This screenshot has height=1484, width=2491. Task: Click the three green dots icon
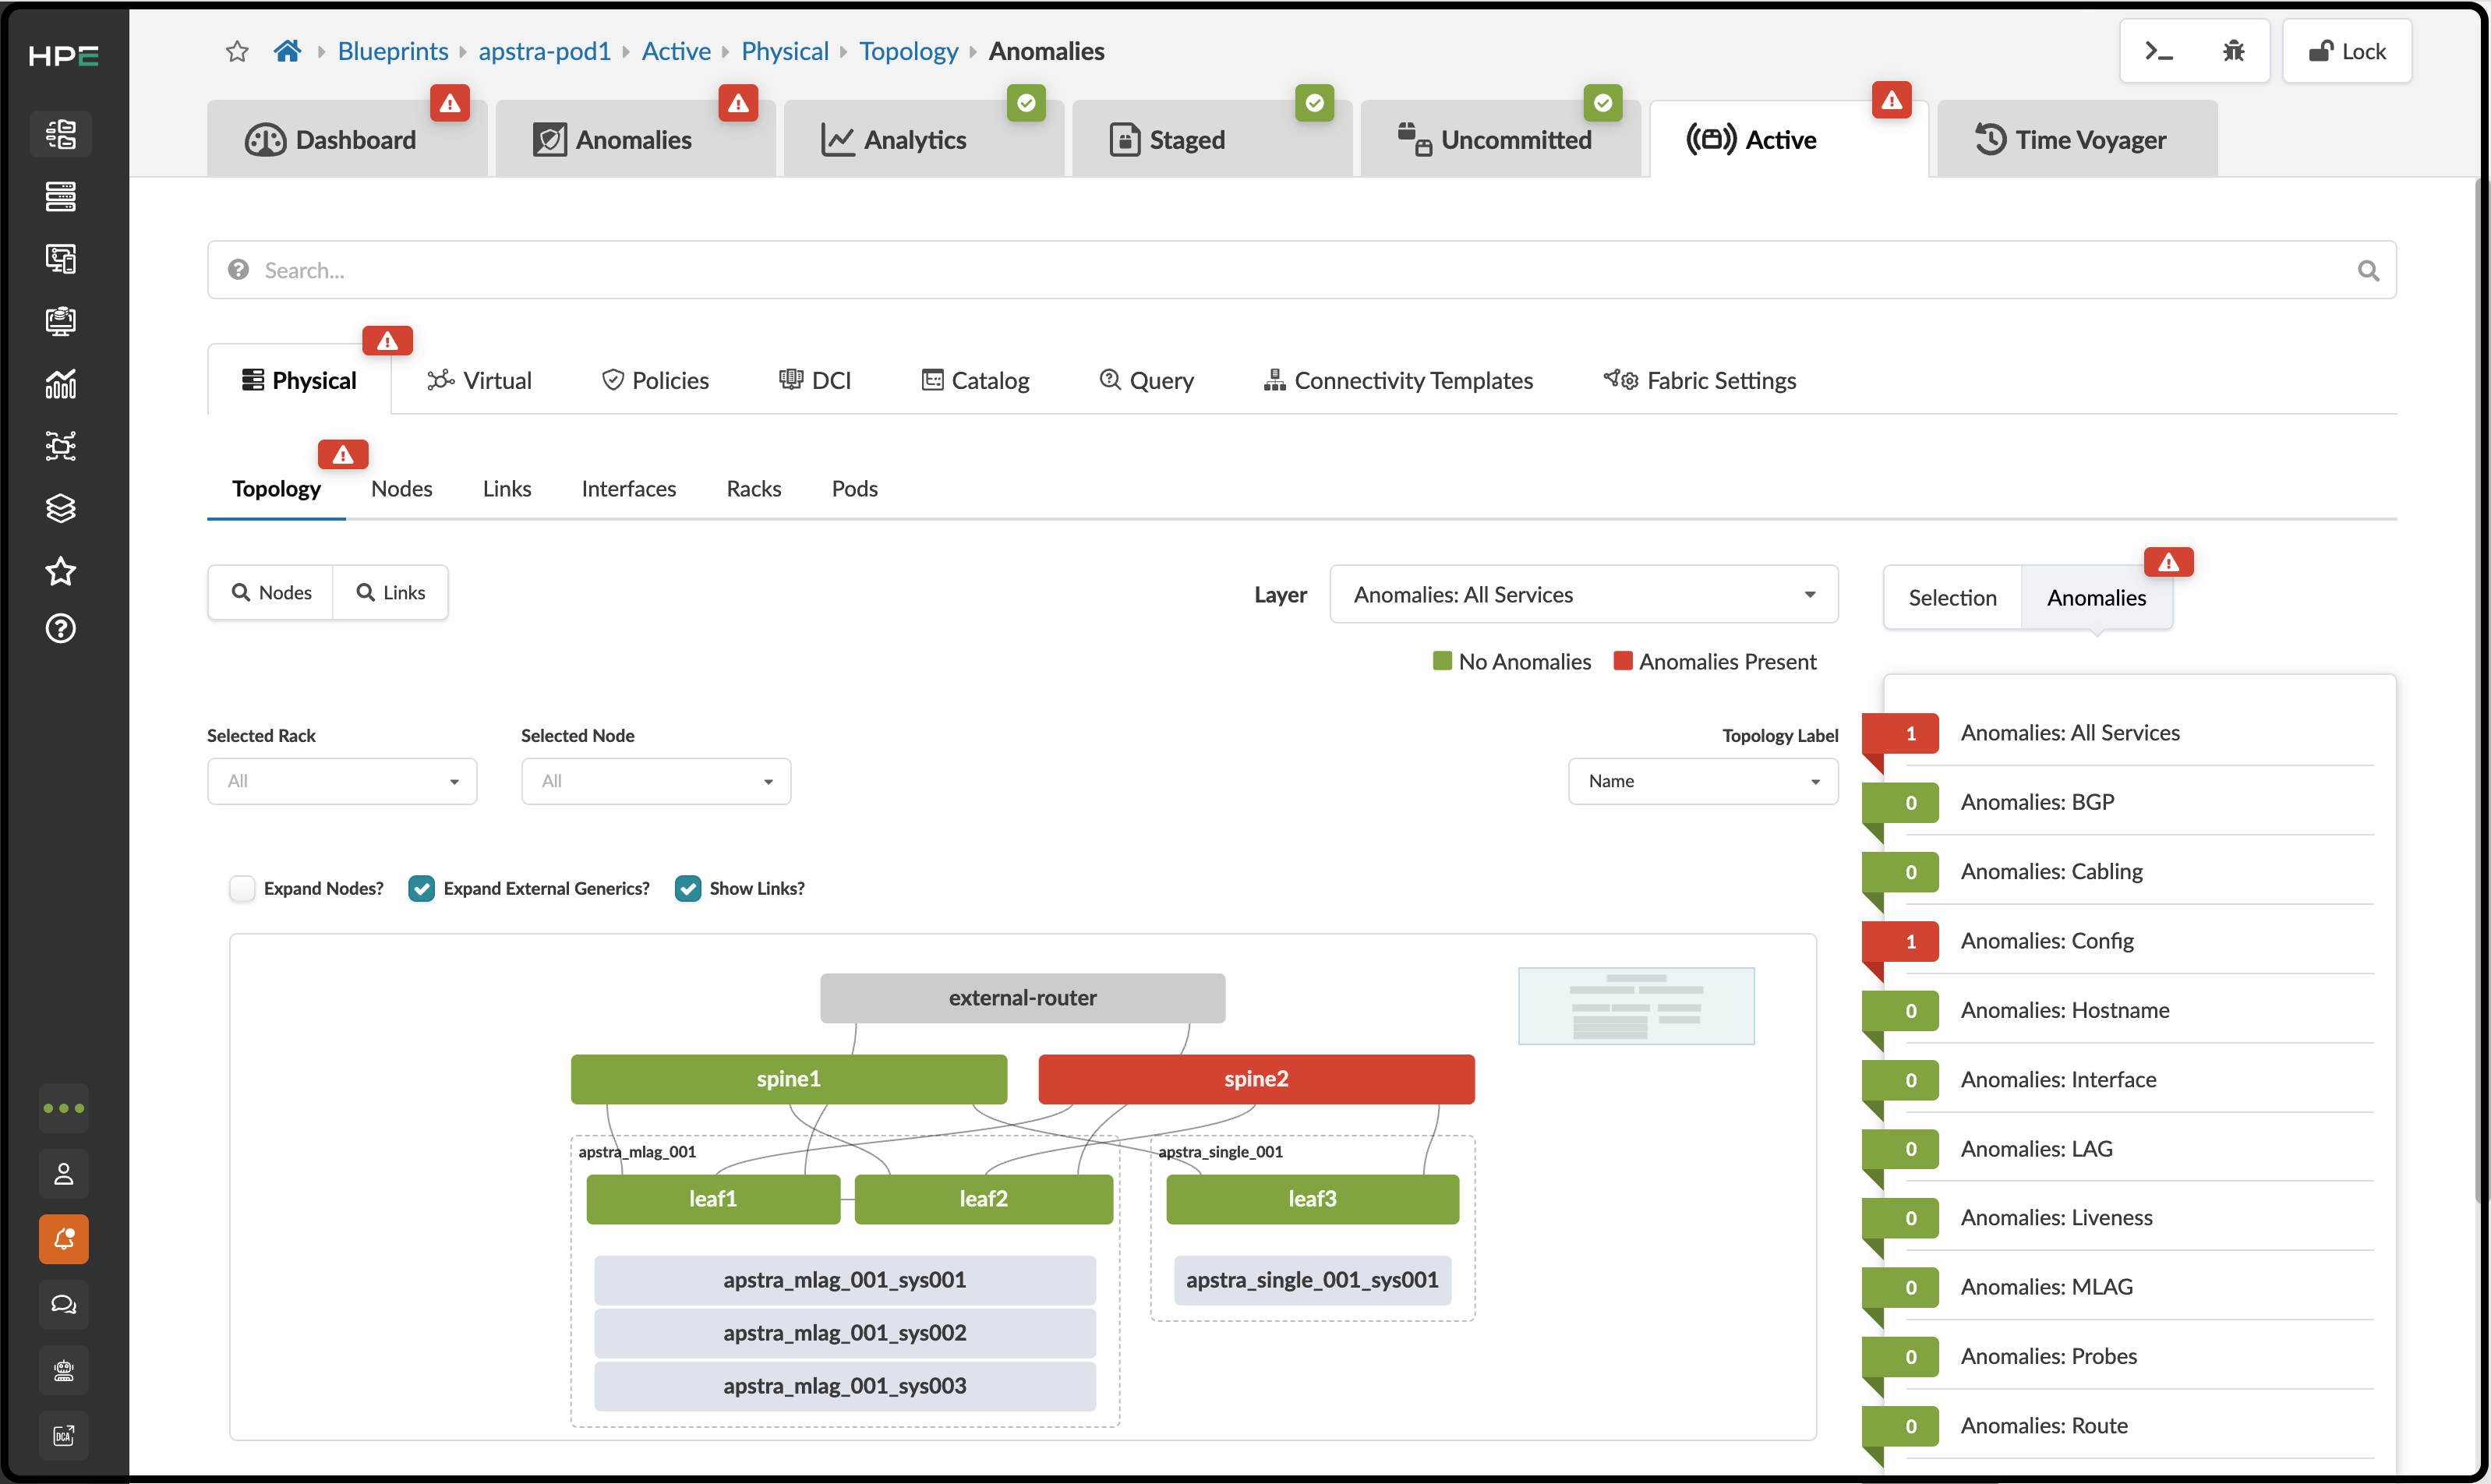tap(64, 1108)
